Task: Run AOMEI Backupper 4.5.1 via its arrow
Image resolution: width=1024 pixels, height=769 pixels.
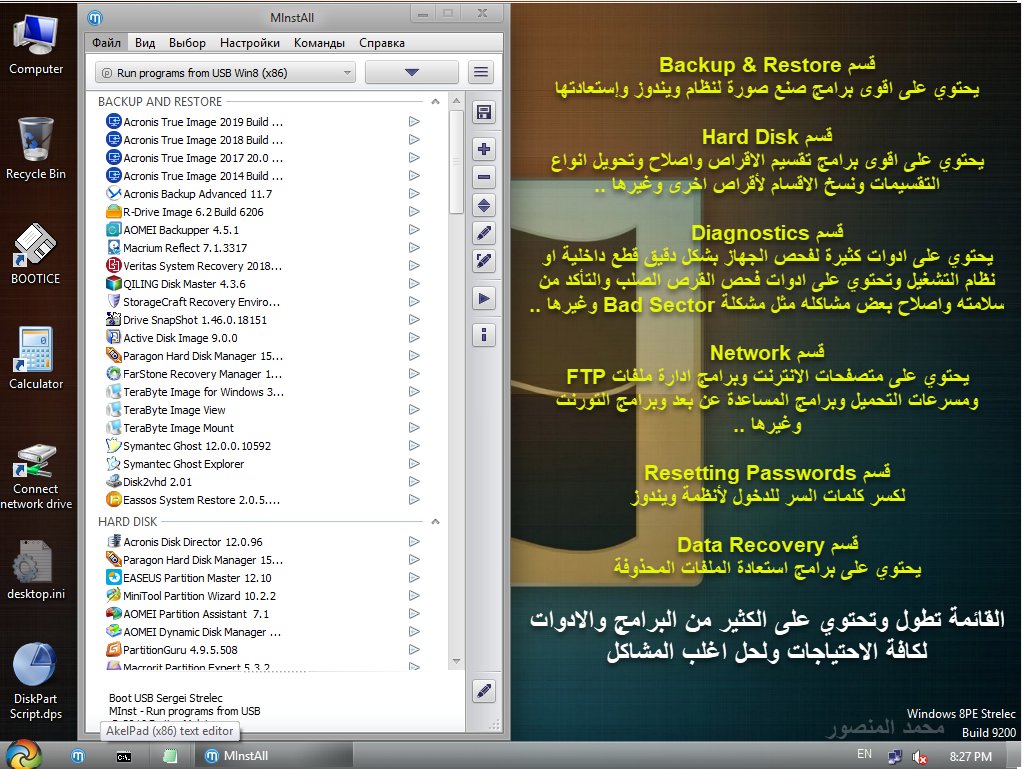Action: tap(414, 230)
